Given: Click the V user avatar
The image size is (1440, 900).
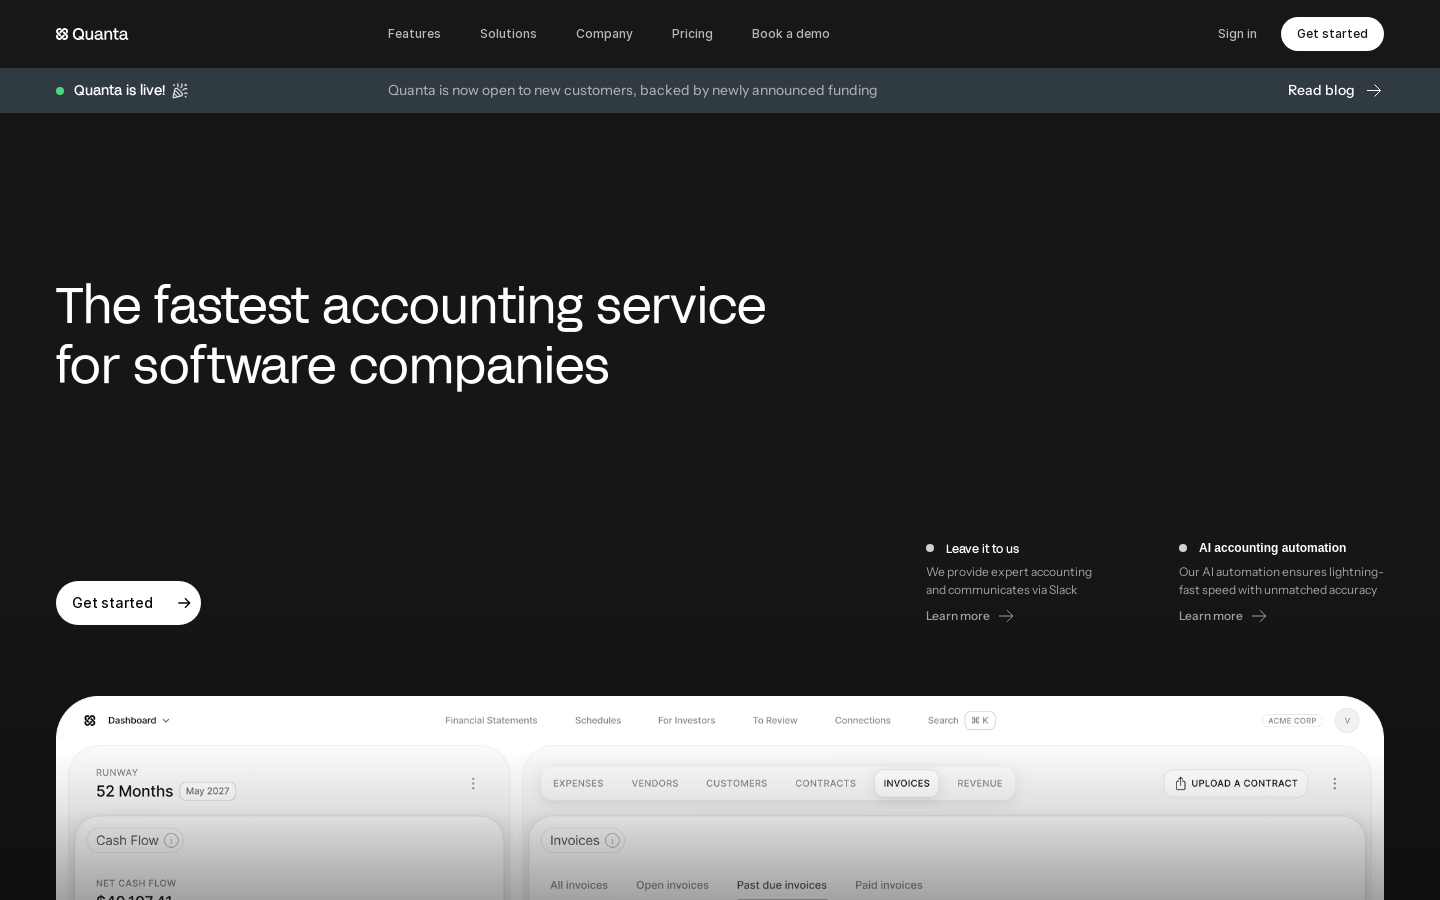Looking at the screenshot, I should 1347,720.
